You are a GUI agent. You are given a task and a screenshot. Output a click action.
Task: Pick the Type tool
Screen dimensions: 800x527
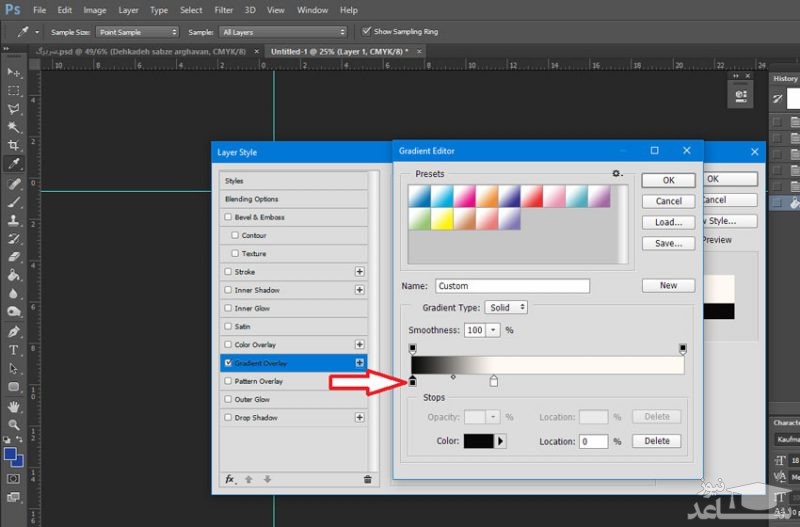coord(14,350)
